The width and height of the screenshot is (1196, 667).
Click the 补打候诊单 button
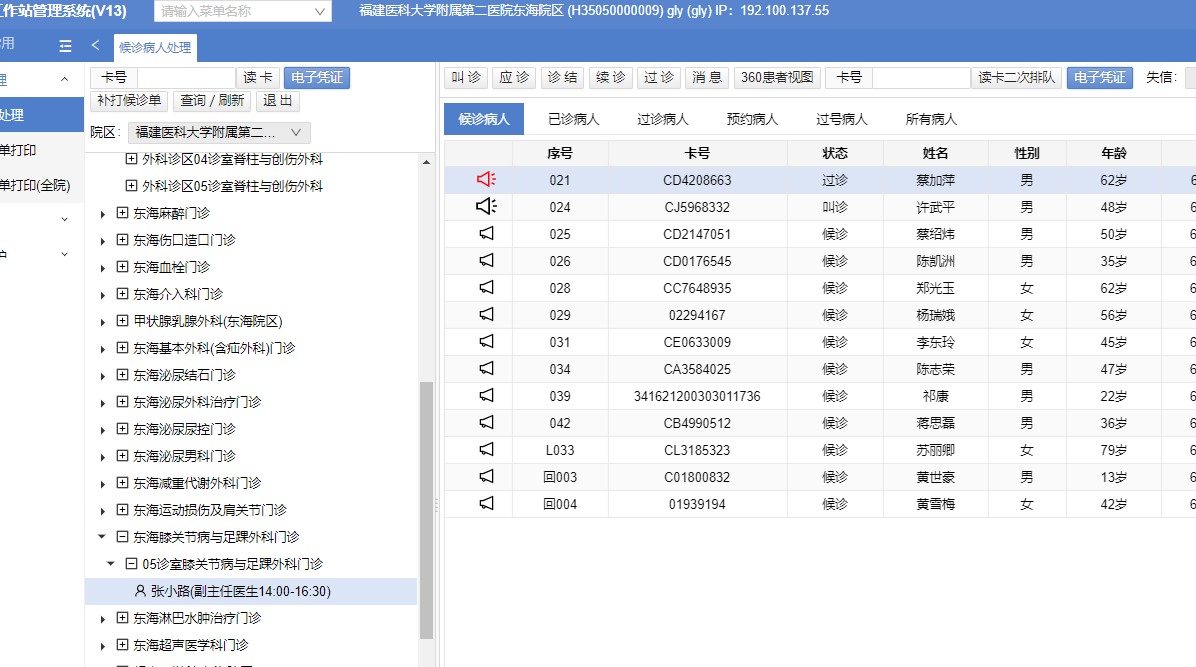(129, 101)
